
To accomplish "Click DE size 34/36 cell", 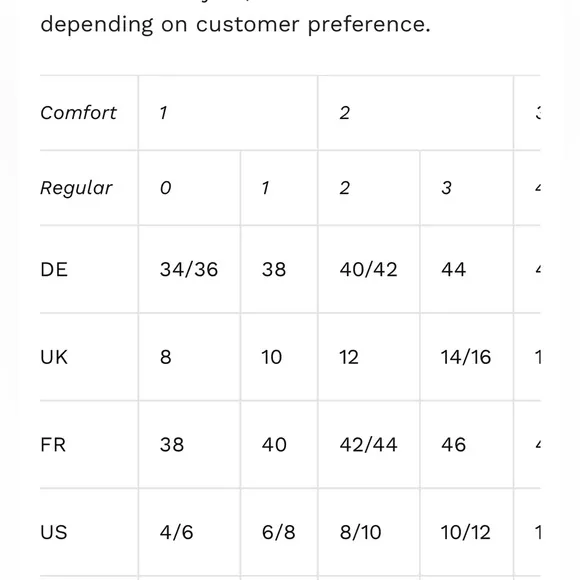I will (x=189, y=269).
